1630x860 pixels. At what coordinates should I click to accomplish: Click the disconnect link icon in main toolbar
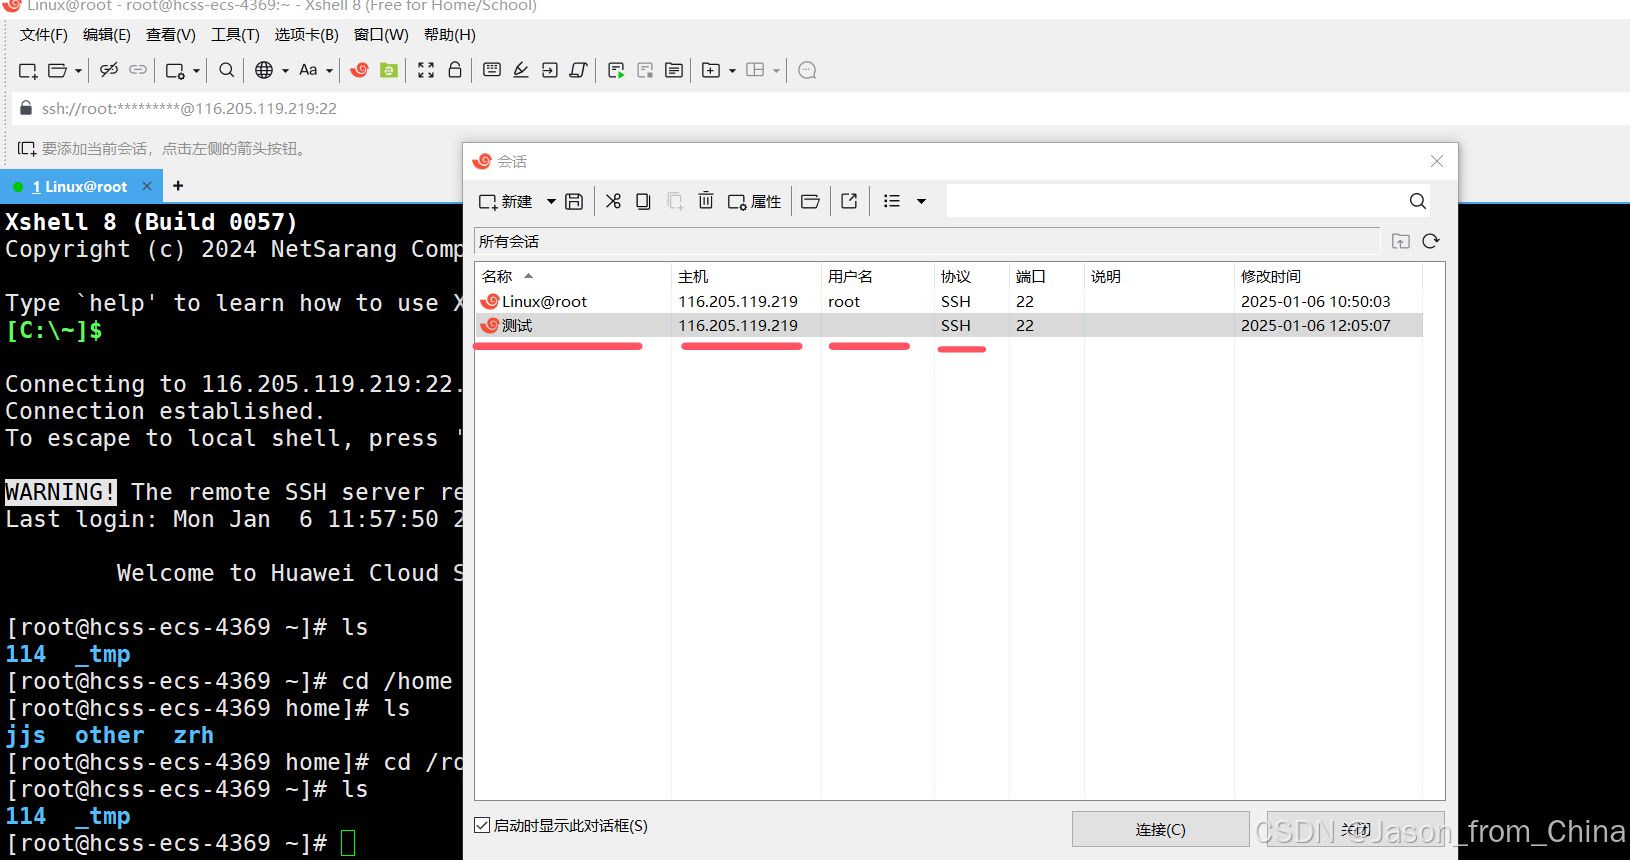[109, 70]
